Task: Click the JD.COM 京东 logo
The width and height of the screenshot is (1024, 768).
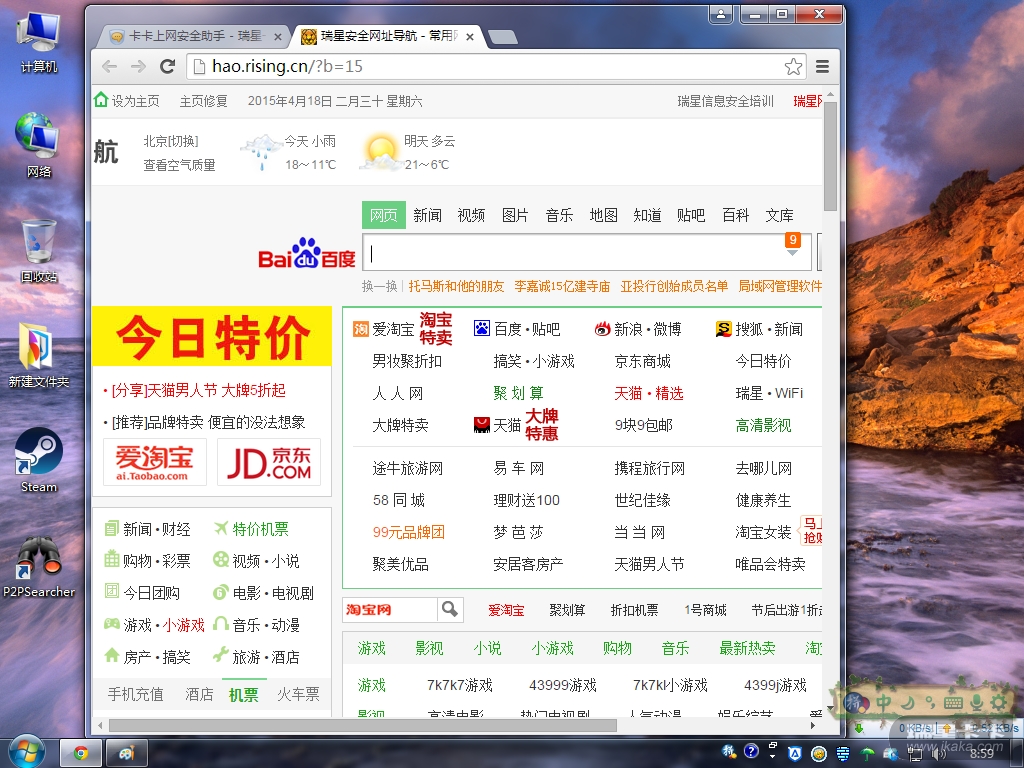Action: 269,462
